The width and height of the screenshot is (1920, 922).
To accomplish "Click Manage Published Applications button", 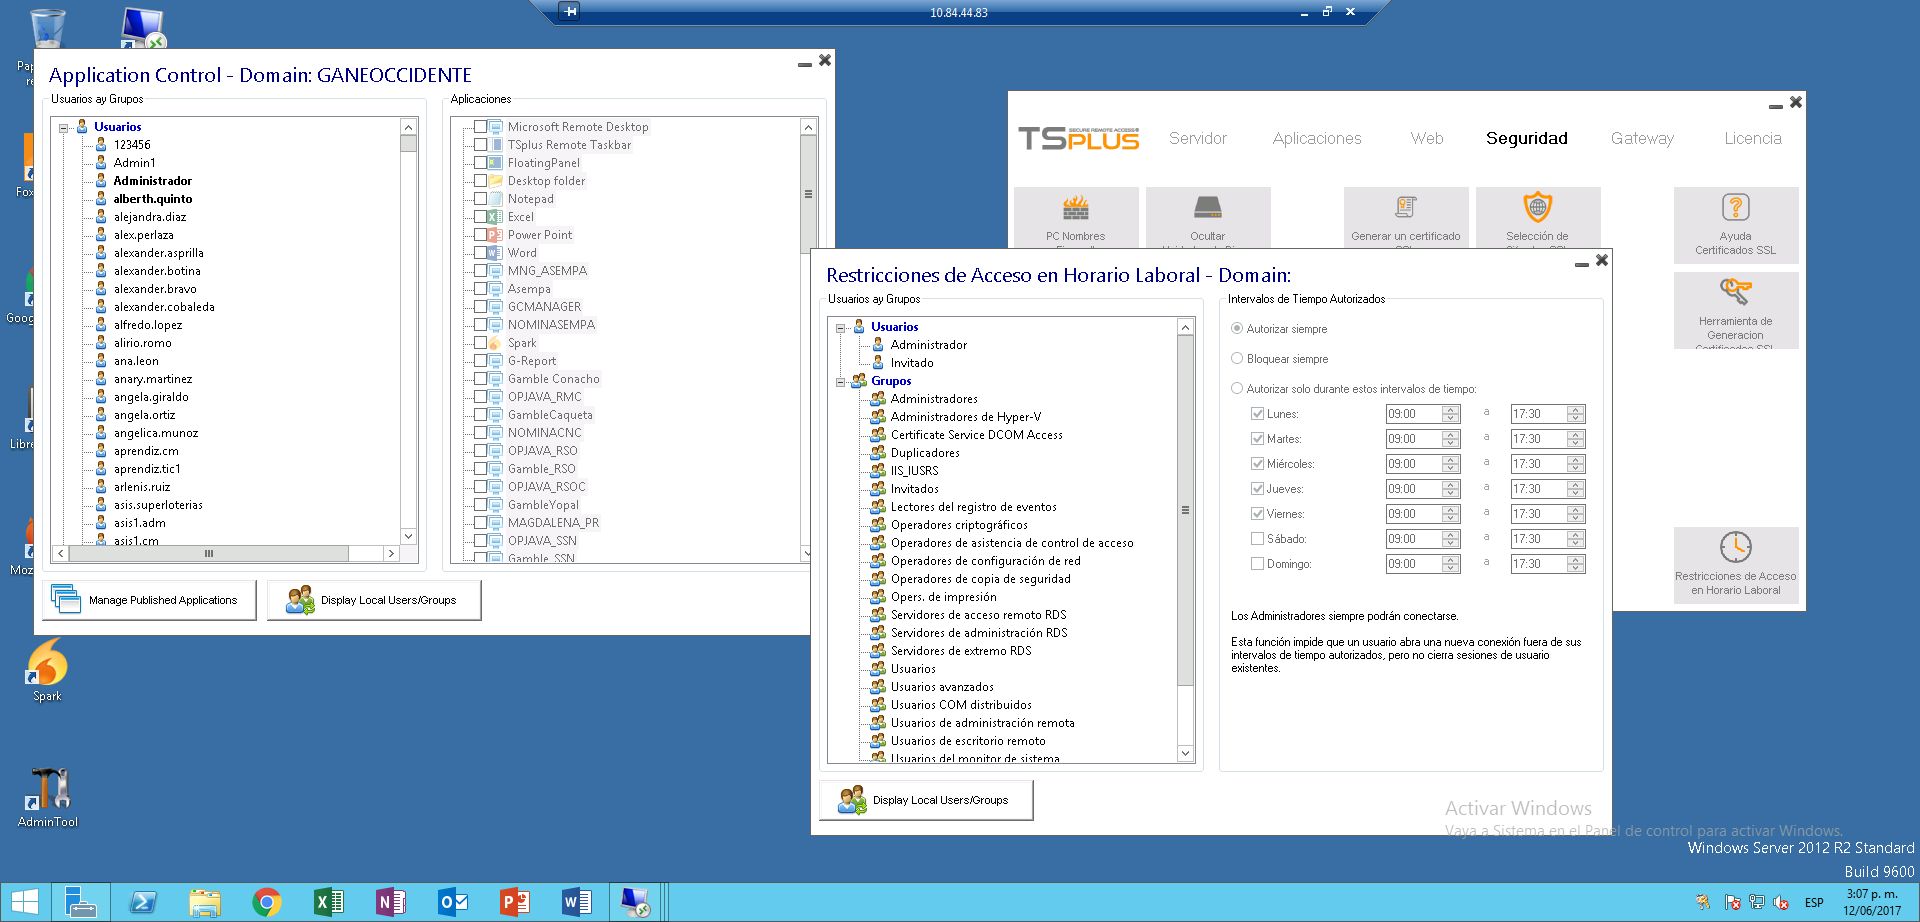I will (x=149, y=600).
